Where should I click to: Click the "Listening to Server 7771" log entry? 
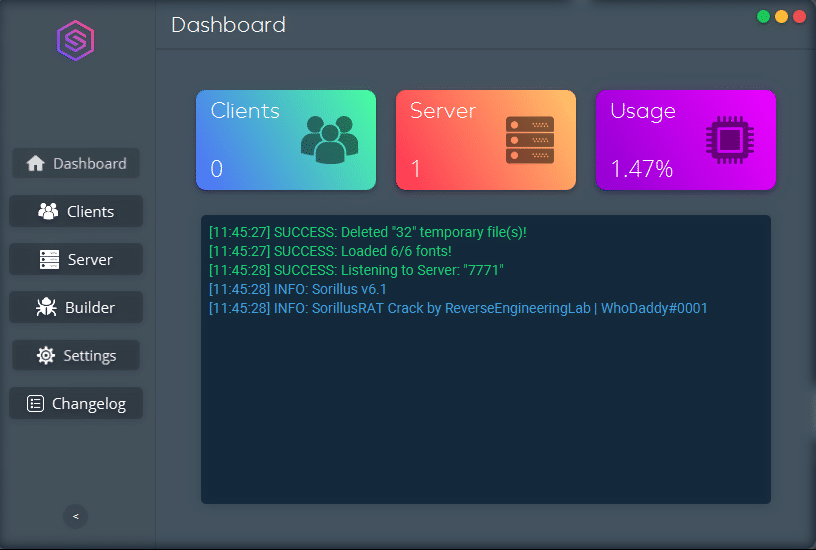click(356, 270)
